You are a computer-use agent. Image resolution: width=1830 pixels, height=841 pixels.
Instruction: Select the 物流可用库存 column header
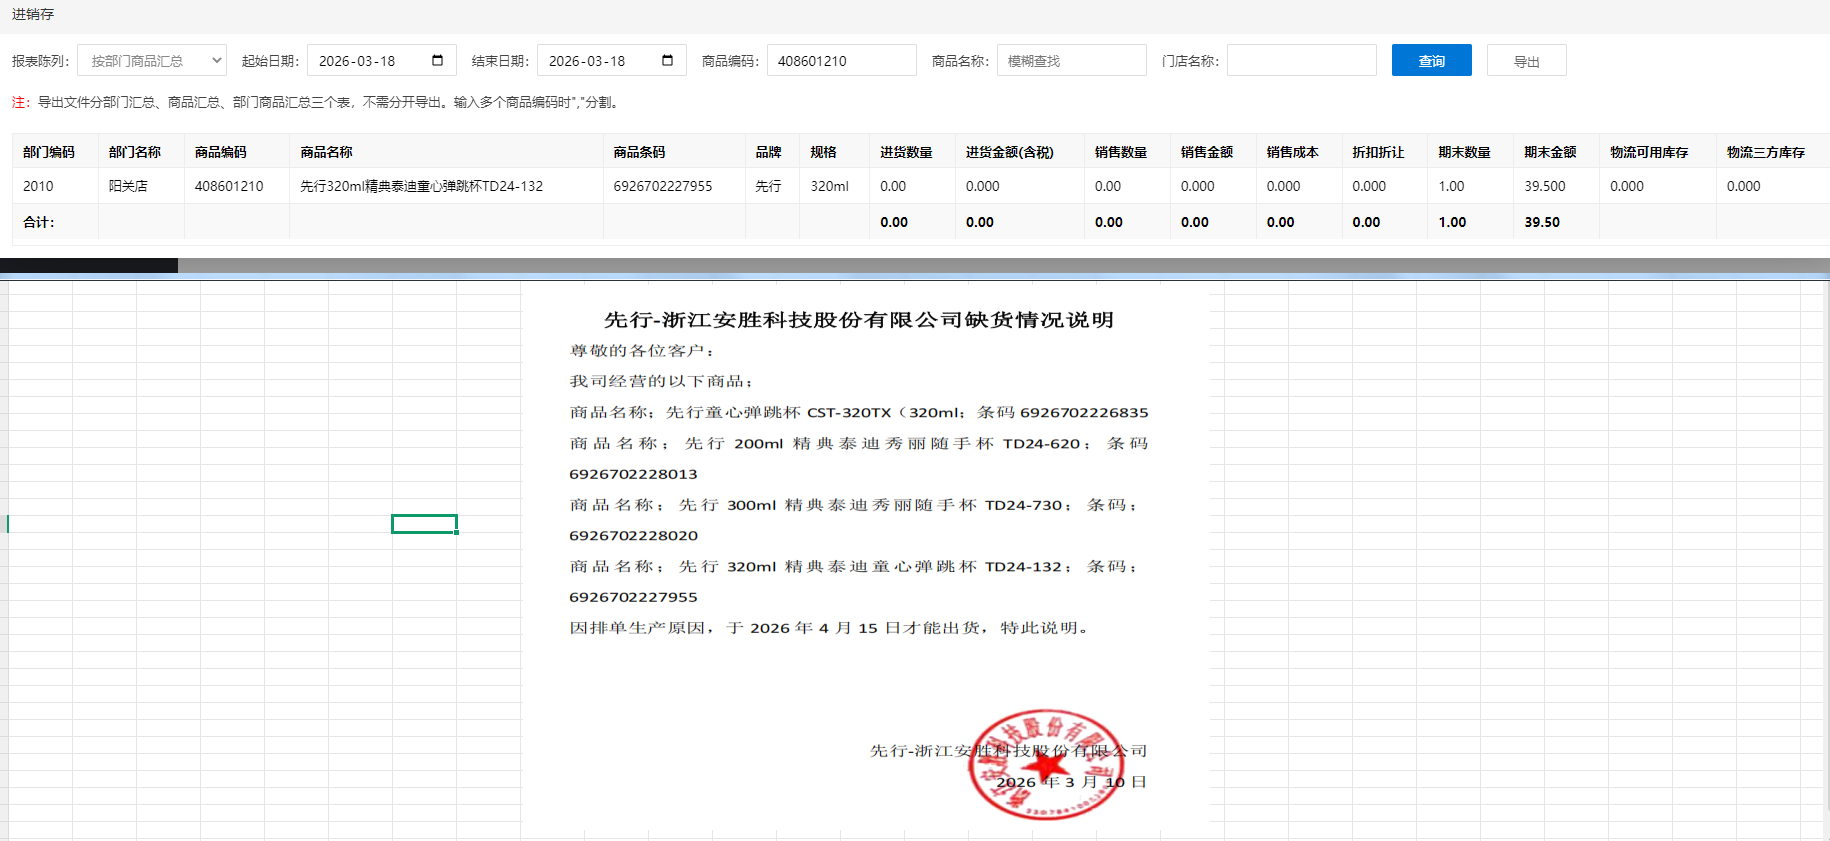click(1649, 152)
